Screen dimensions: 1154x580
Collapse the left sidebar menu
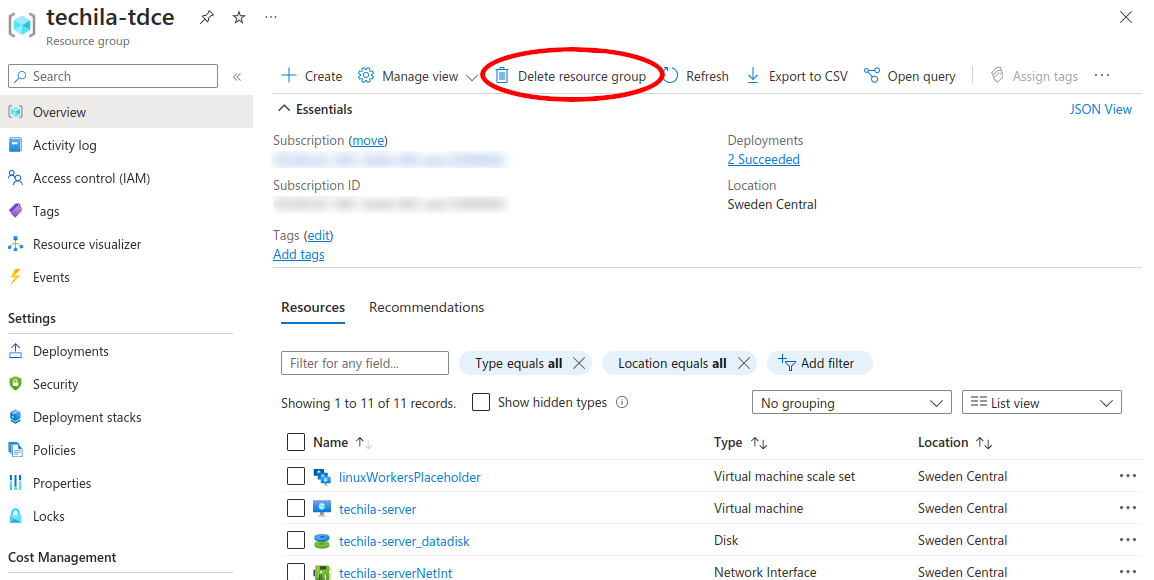tap(237, 76)
